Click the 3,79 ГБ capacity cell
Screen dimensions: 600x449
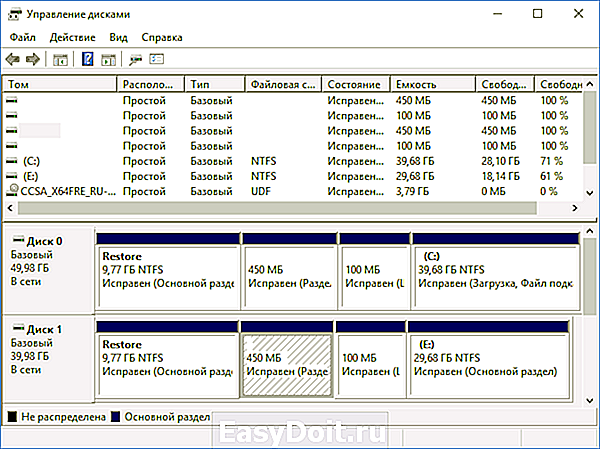(412, 191)
